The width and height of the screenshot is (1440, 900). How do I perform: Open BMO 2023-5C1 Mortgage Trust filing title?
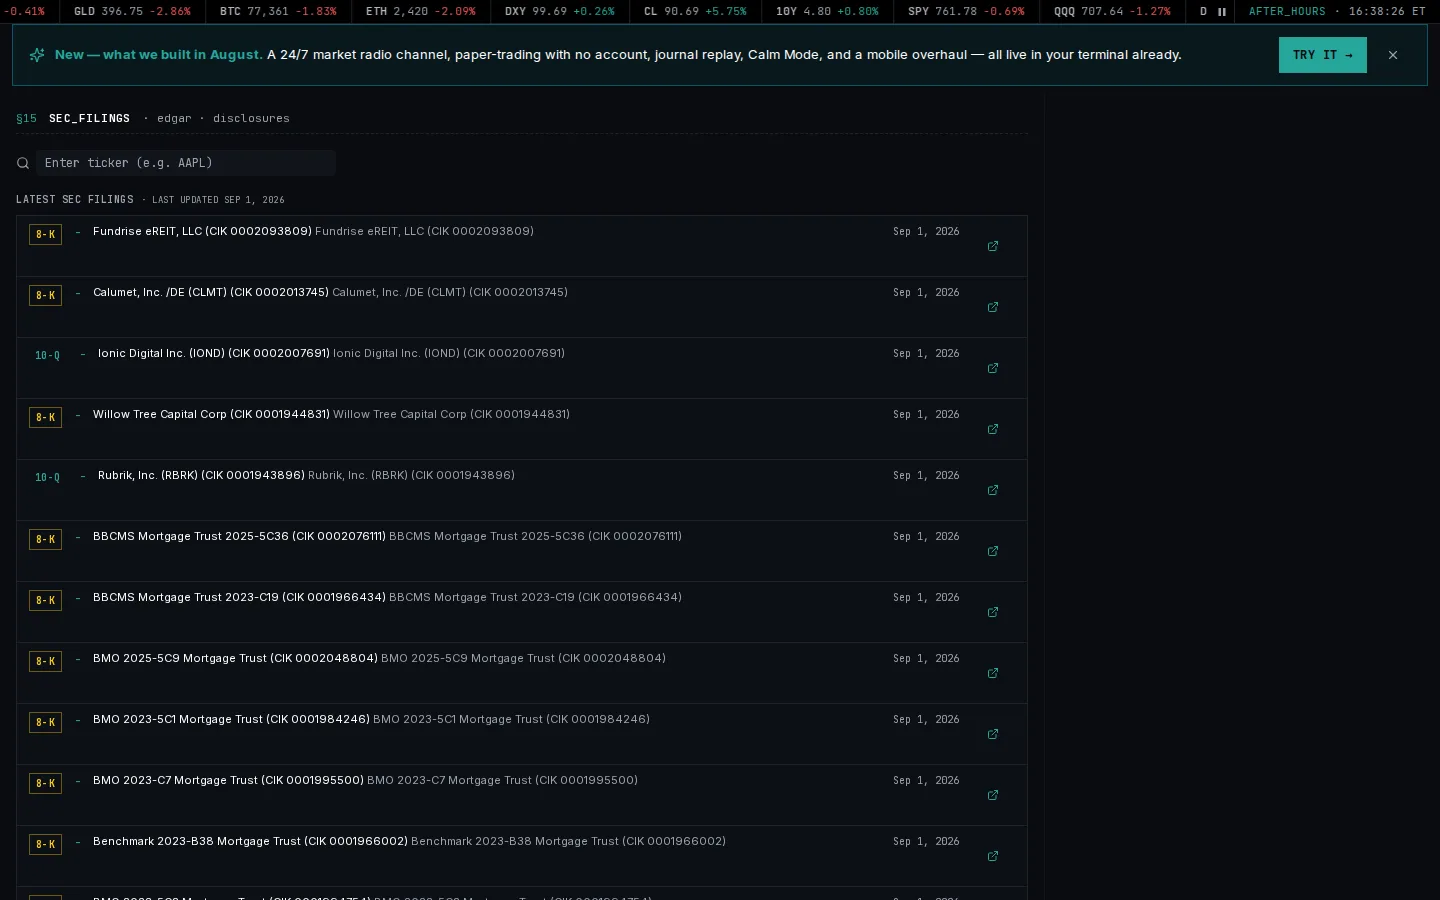click(231, 719)
